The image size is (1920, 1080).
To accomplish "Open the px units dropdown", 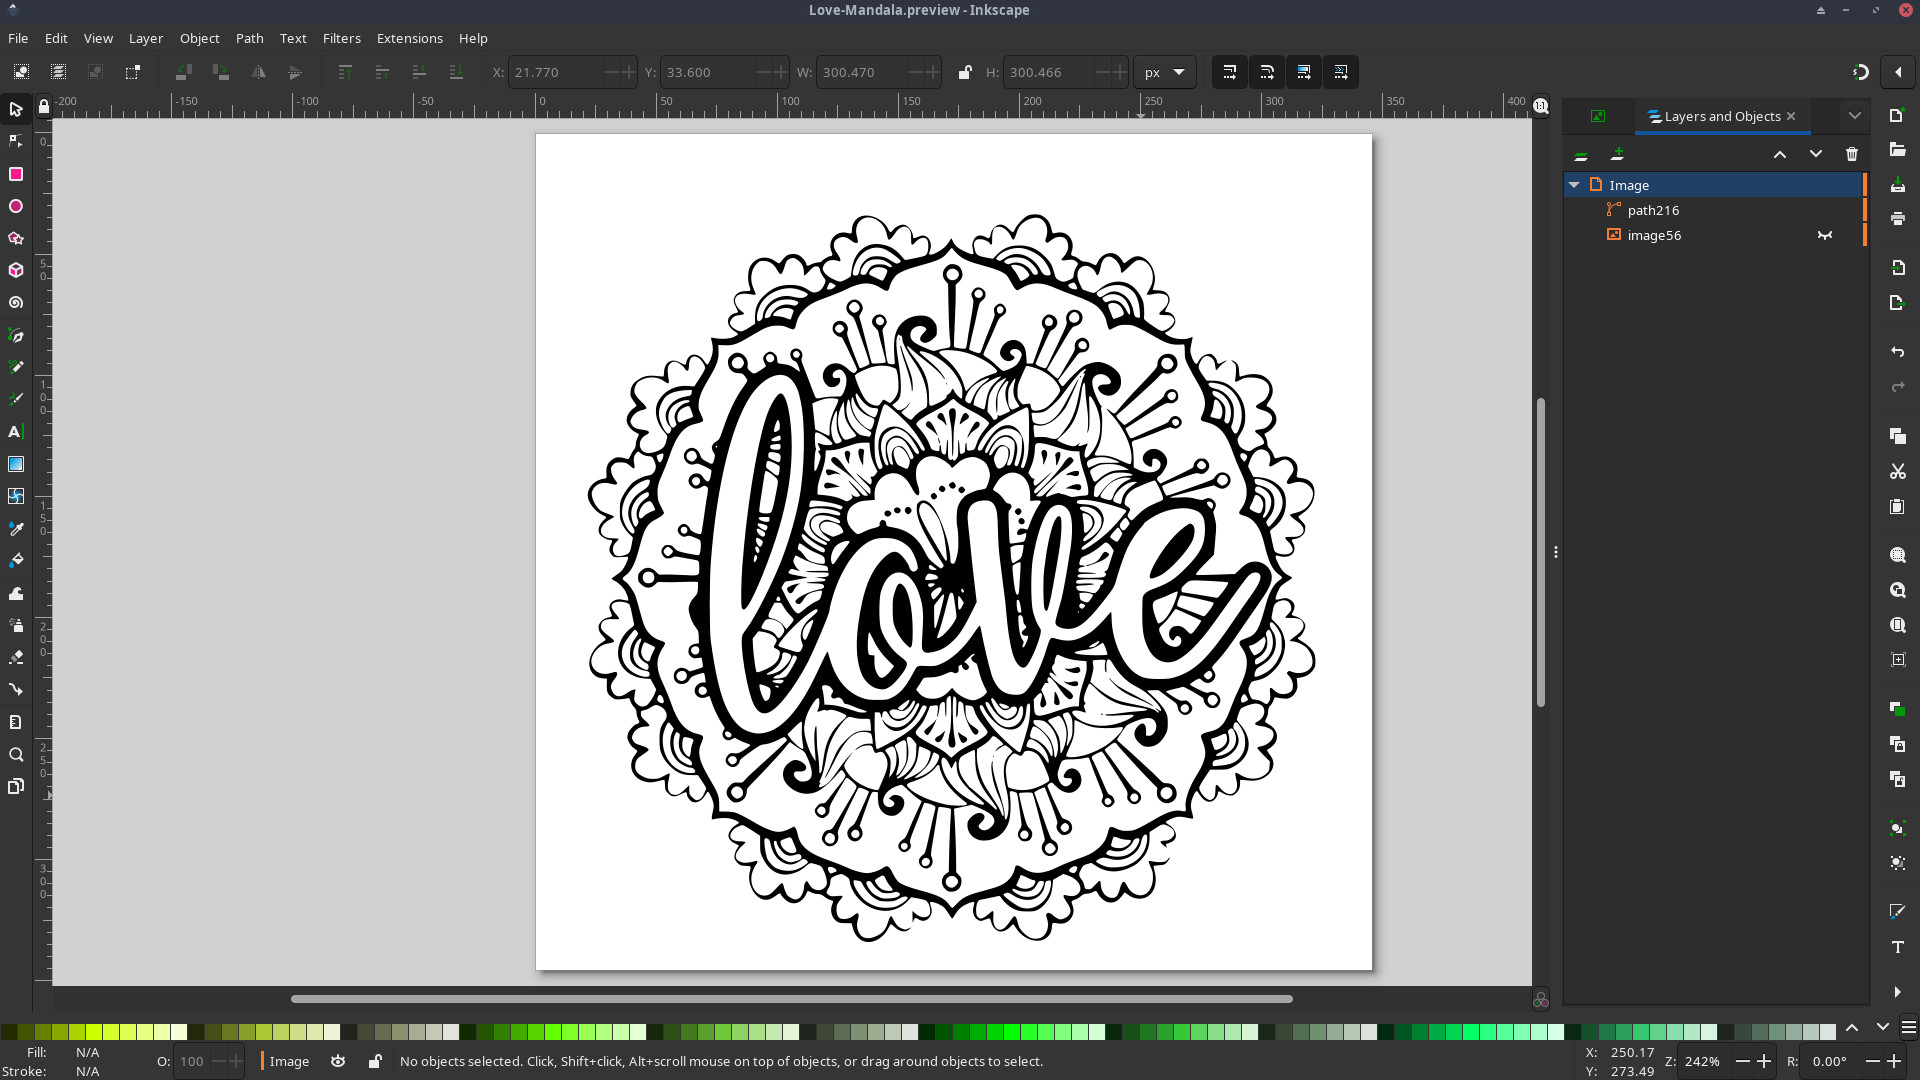I will [x=1165, y=72].
